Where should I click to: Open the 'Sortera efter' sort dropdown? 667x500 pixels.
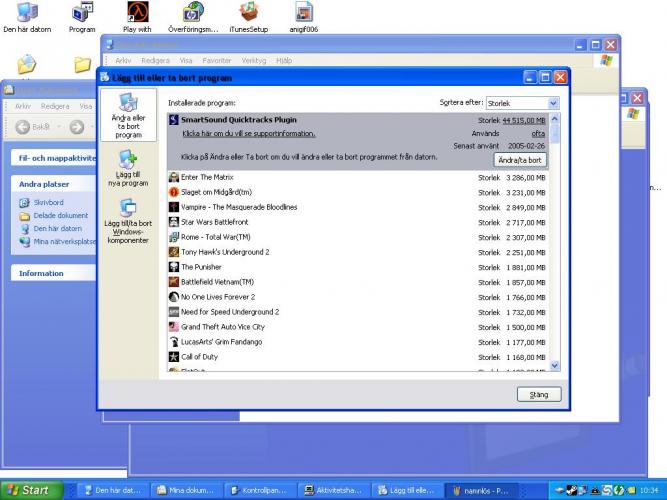[x=553, y=102]
